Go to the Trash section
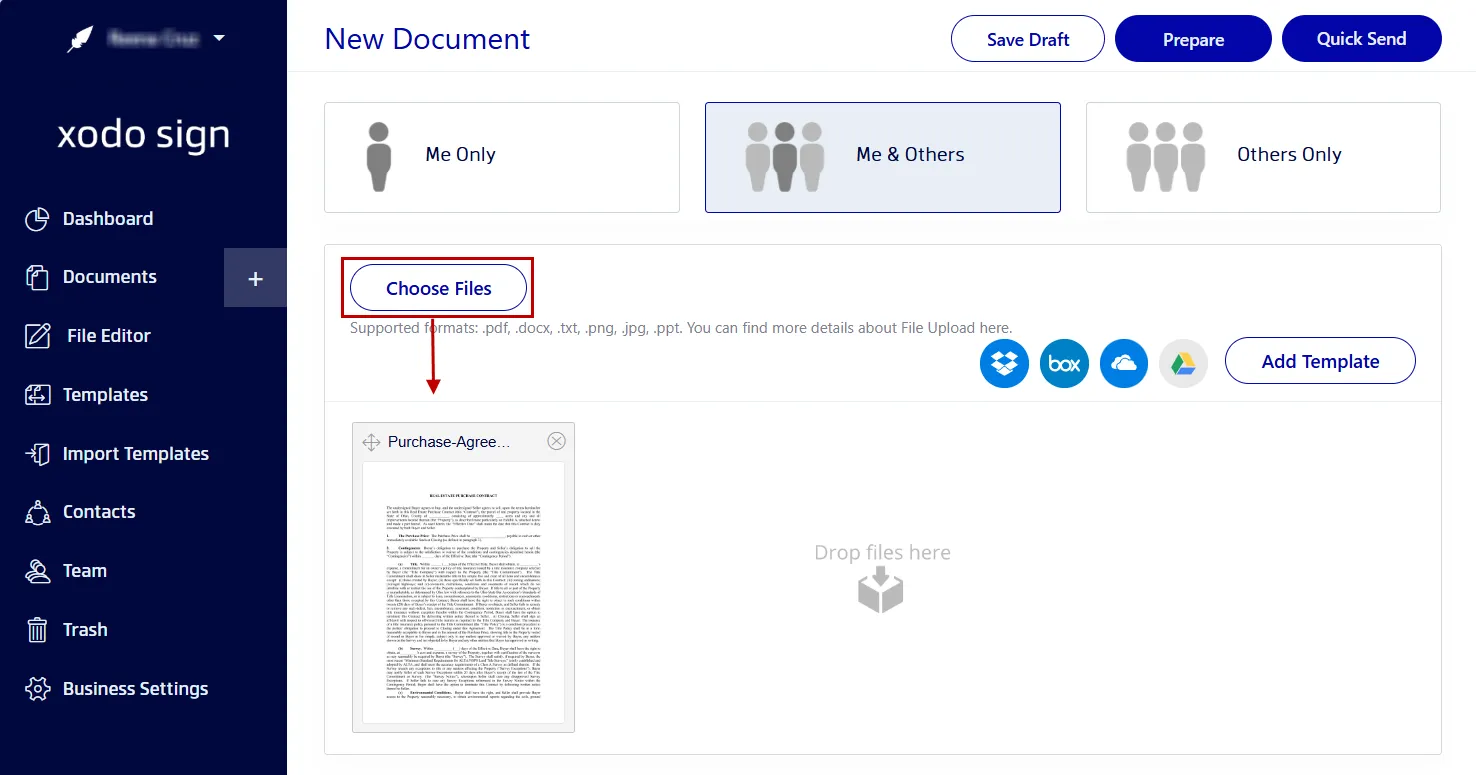Viewport: 1476px width, 775px height. [84, 629]
